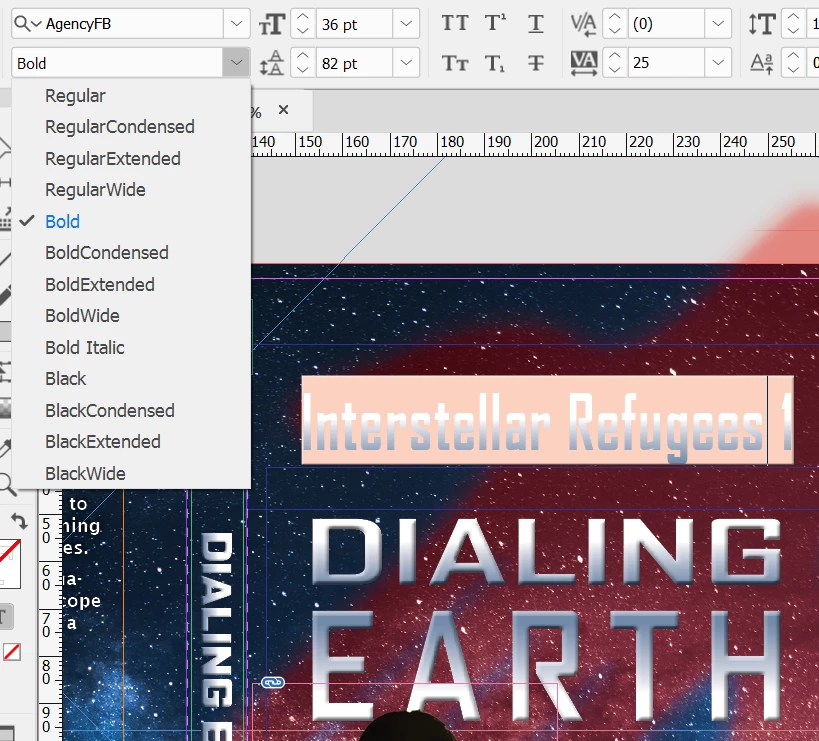This screenshot has height=741, width=819.
Task: Choose RegularExtended font style
Action: coord(131,159)
